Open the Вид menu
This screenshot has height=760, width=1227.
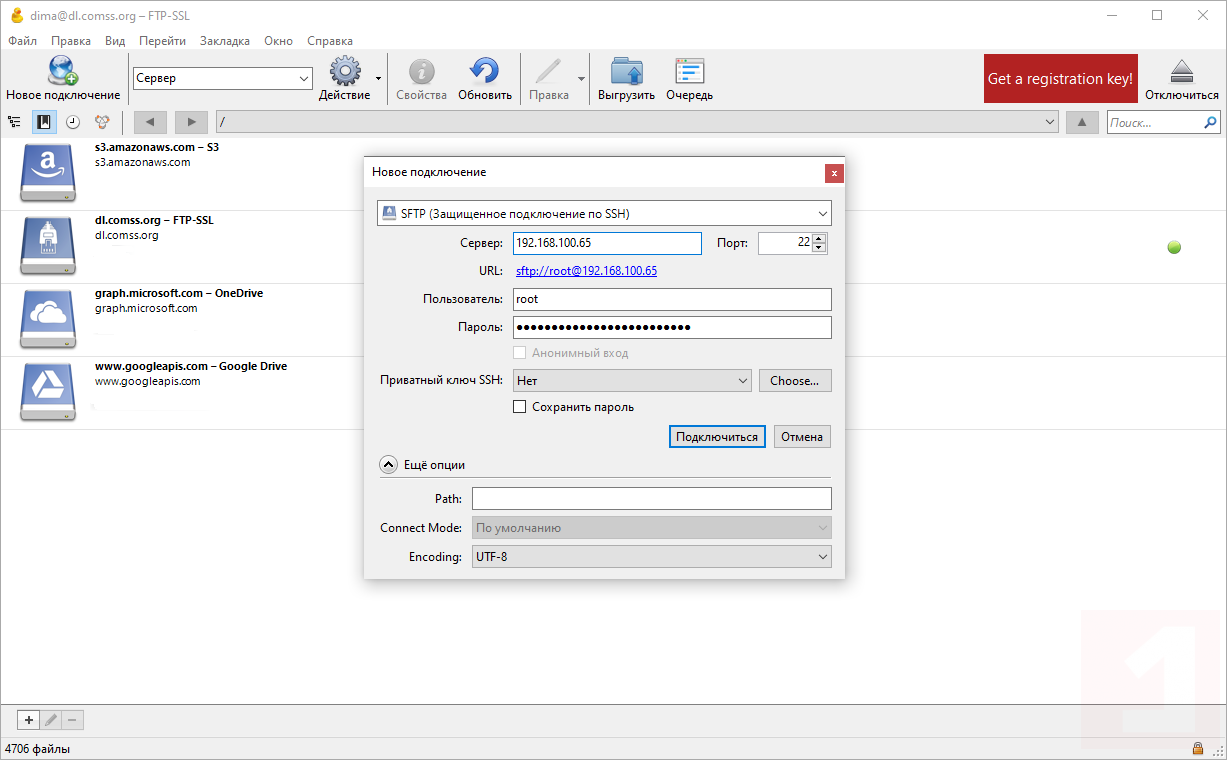(115, 41)
